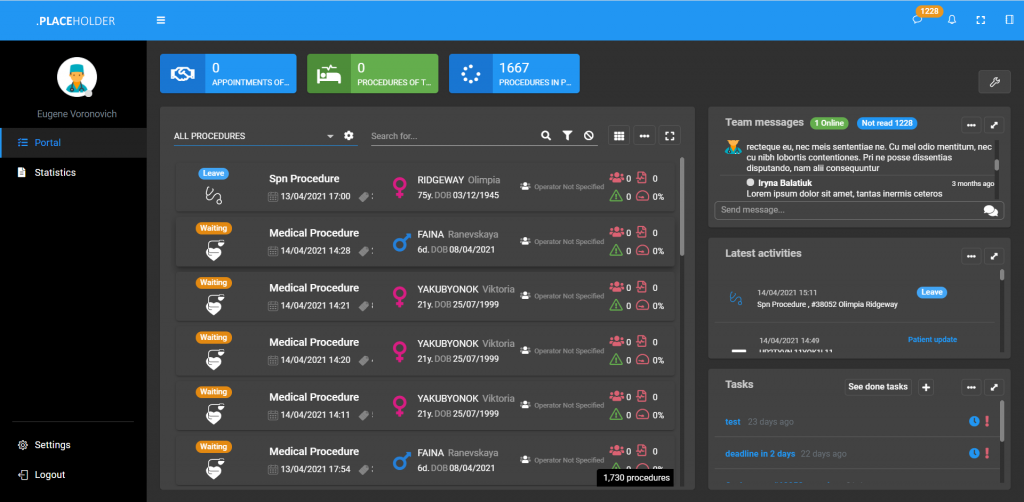1024x502 pixels.
Task: Switch procedures to grid view
Action: [x=619, y=136]
